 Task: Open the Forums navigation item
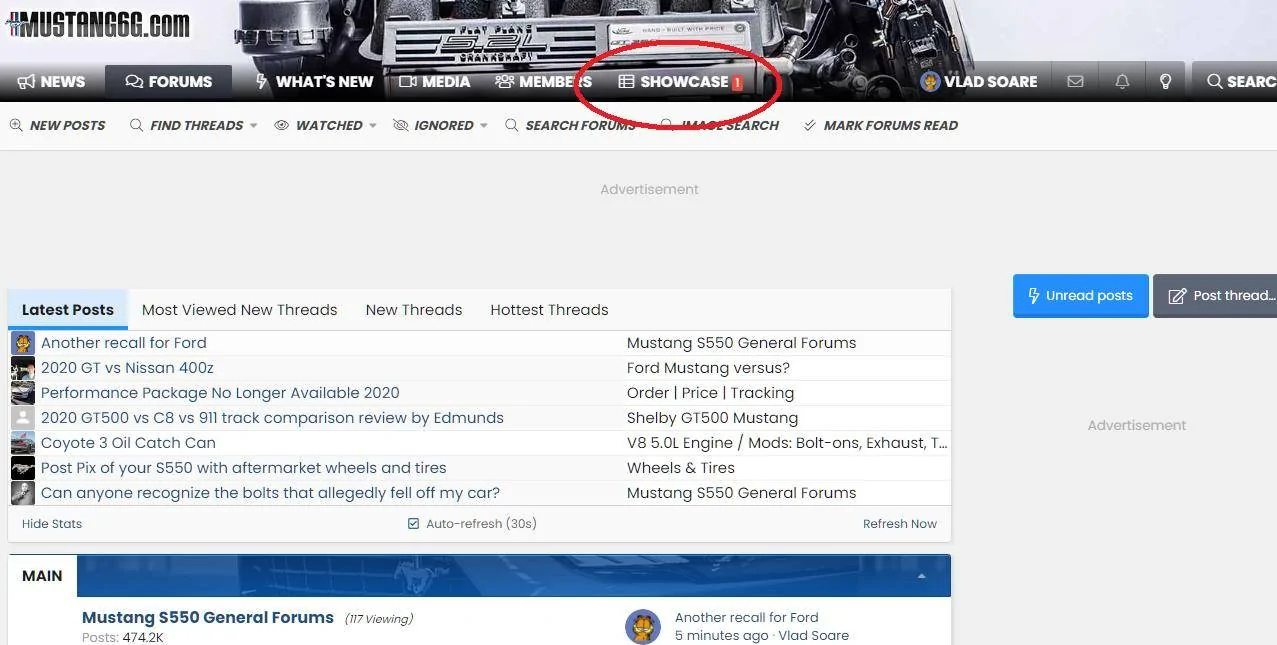tap(168, 82)
